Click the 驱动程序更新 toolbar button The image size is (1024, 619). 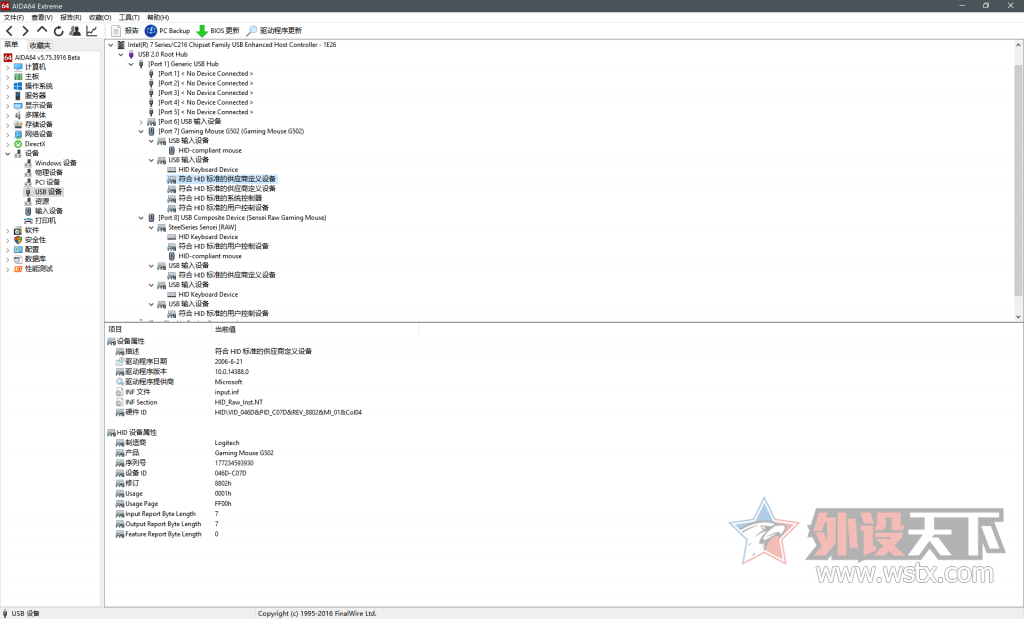pos(274,31)
